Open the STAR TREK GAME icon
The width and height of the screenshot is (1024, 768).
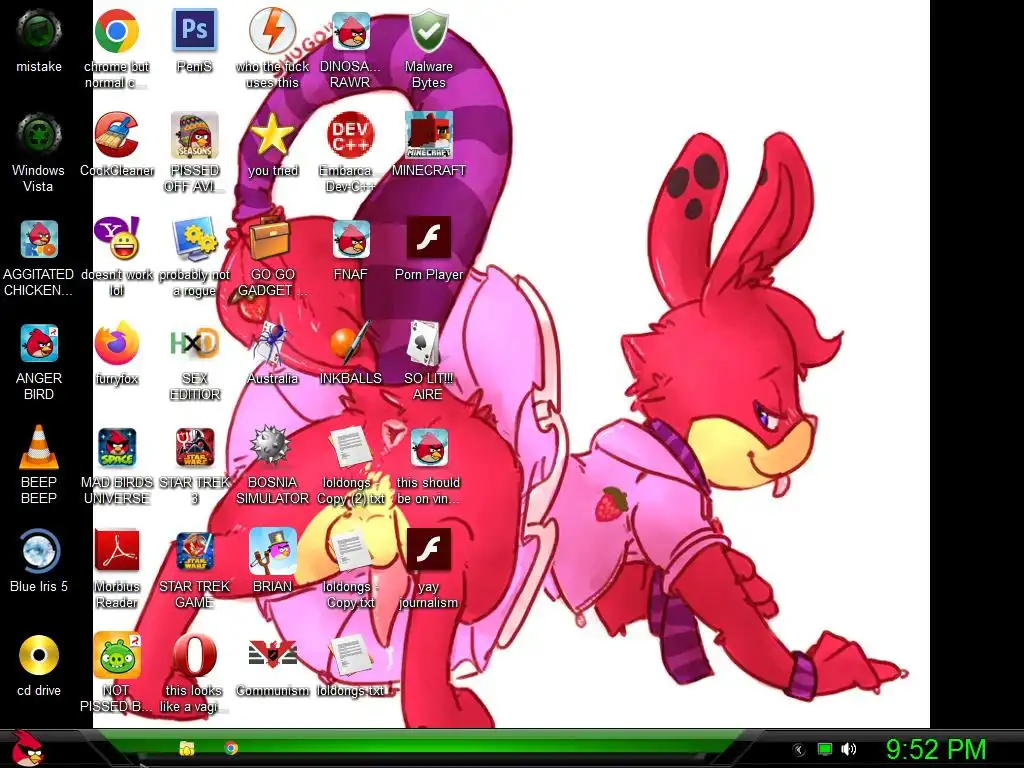195,551
